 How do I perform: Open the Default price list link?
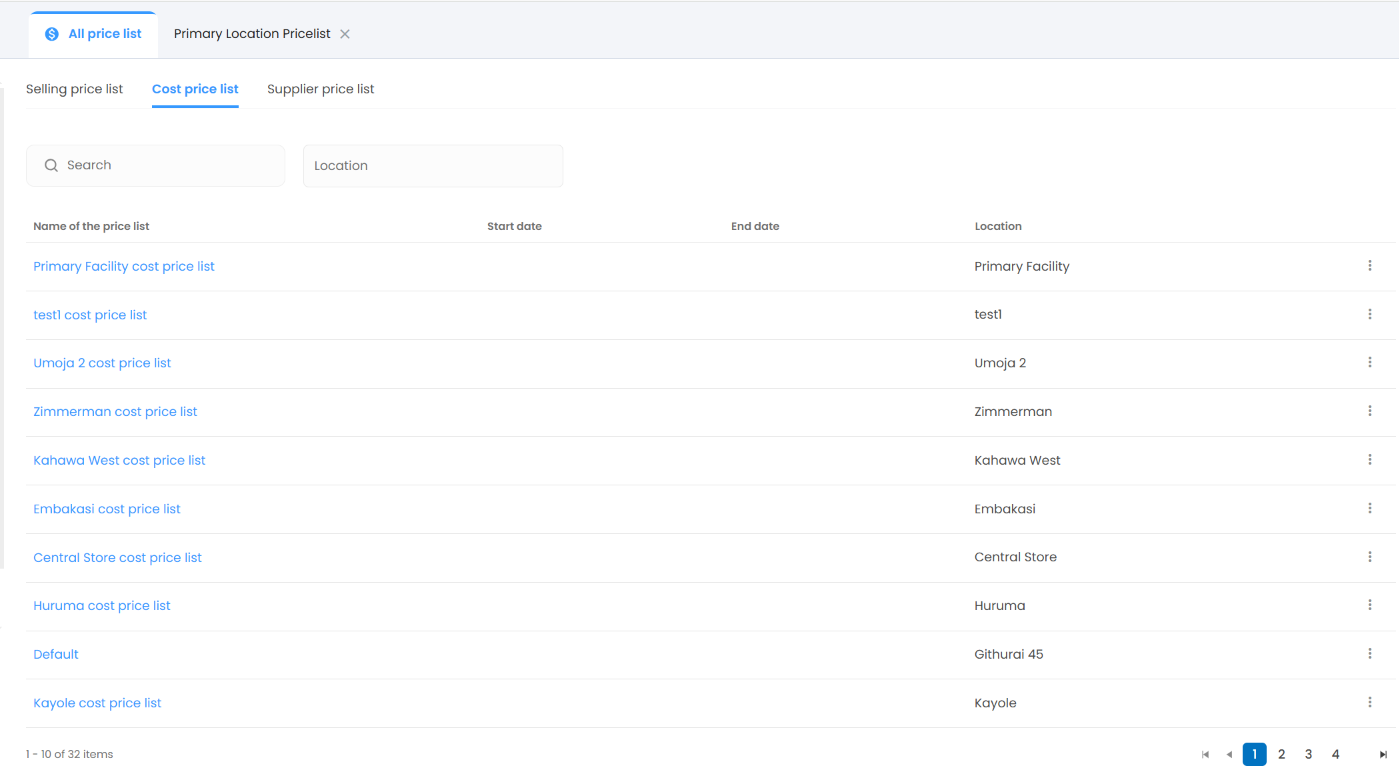pos(56,654)
